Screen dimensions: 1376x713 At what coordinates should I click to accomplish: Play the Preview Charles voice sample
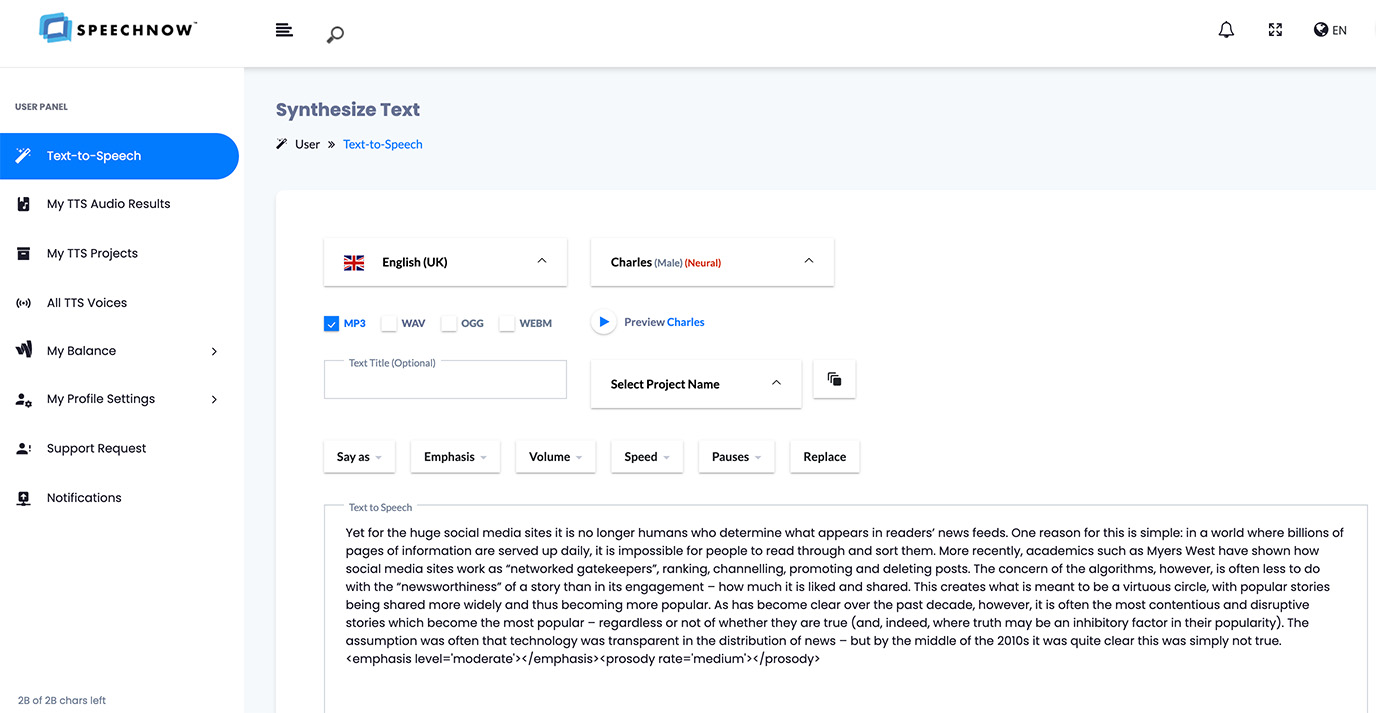tap(603, 322)
